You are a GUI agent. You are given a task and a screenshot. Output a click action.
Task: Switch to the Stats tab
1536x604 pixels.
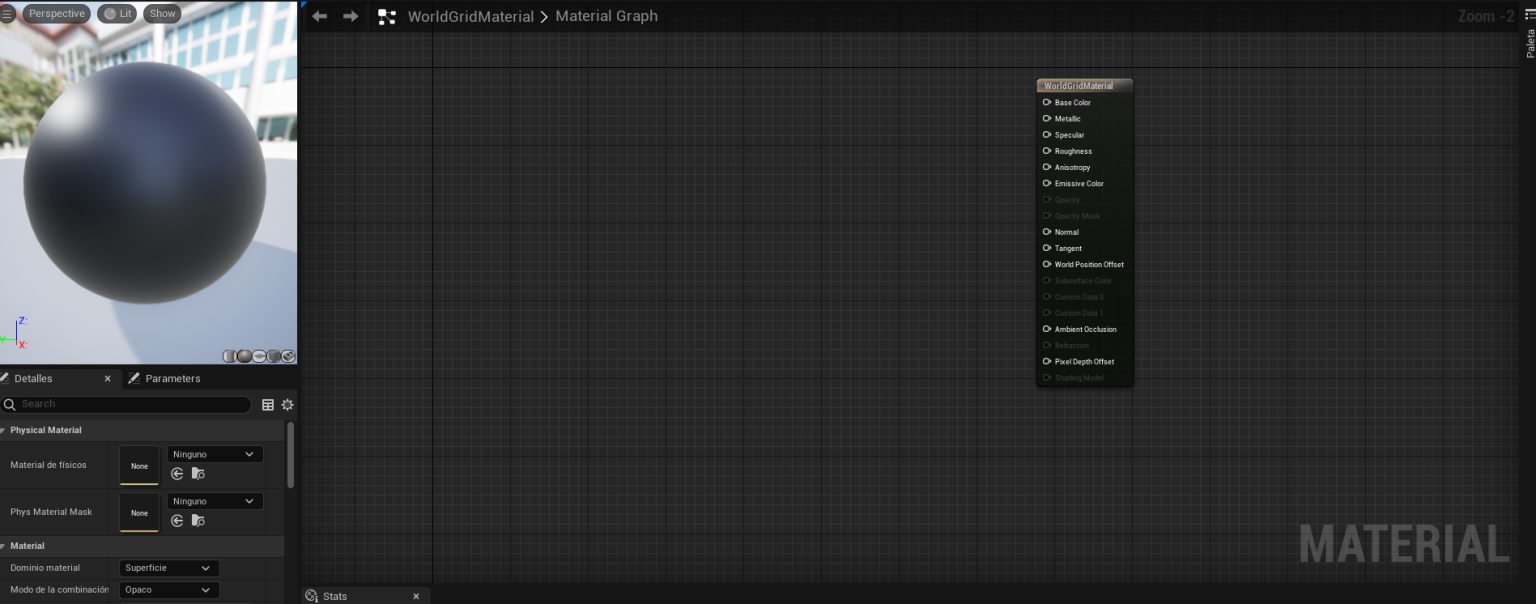[x=335, y=596]
